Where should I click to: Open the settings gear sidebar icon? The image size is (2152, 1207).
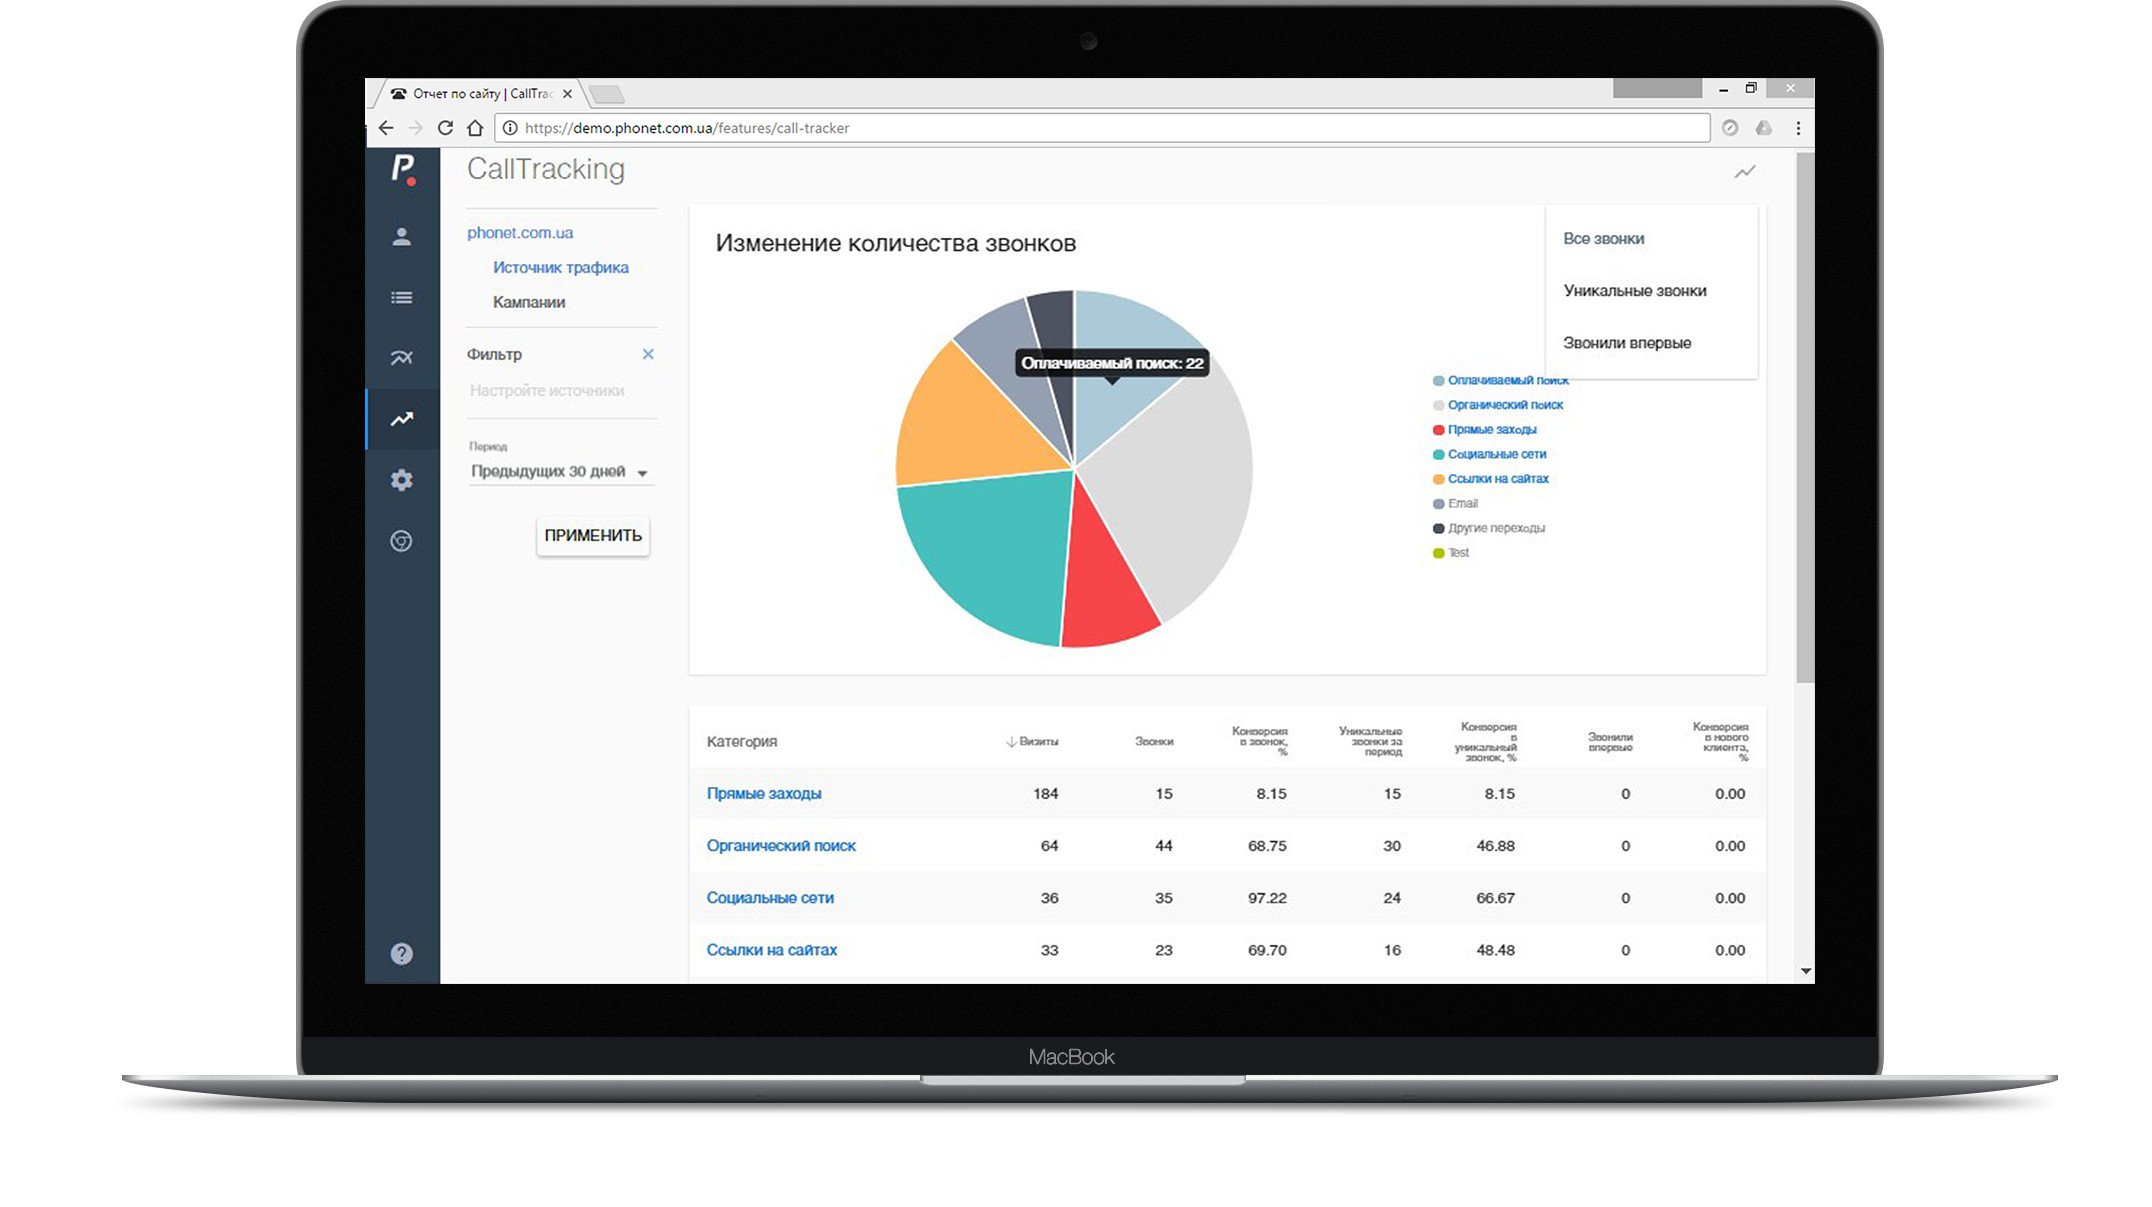click(402, 480)
